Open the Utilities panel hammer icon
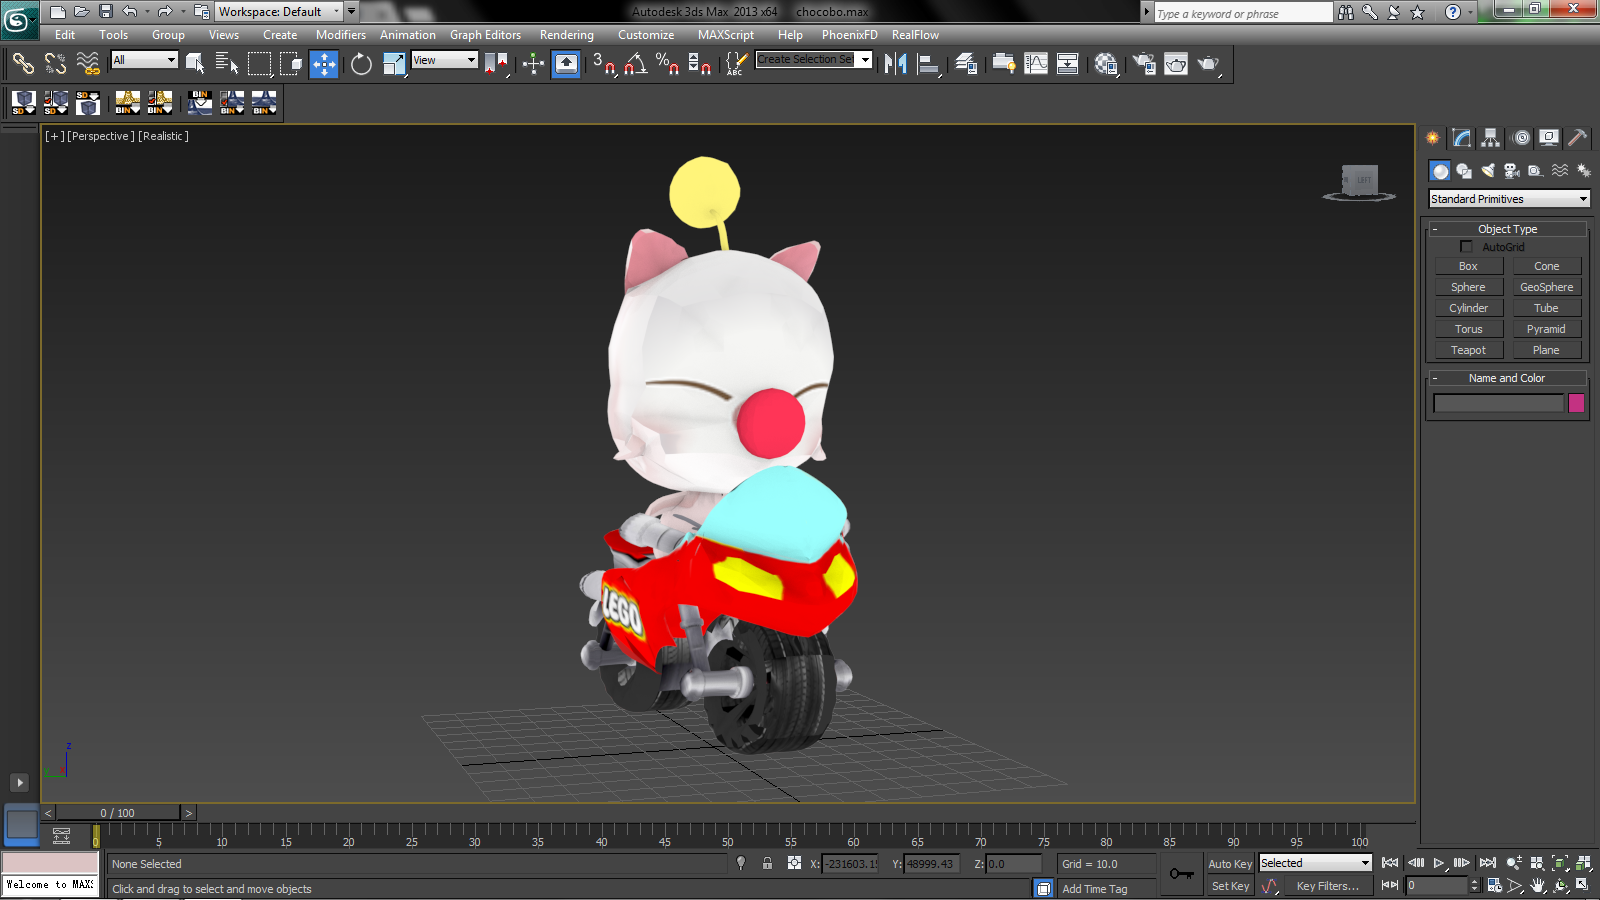The height and width of the screenshot is (900, 1600). coord(1578,138)
